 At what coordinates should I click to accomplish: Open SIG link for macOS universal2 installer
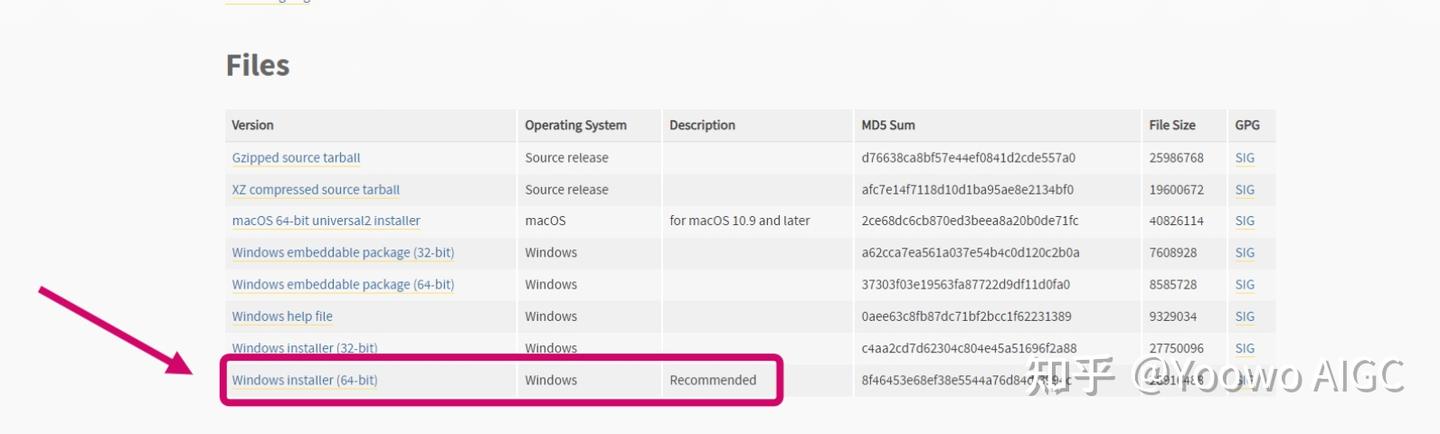click(1244, 221)
